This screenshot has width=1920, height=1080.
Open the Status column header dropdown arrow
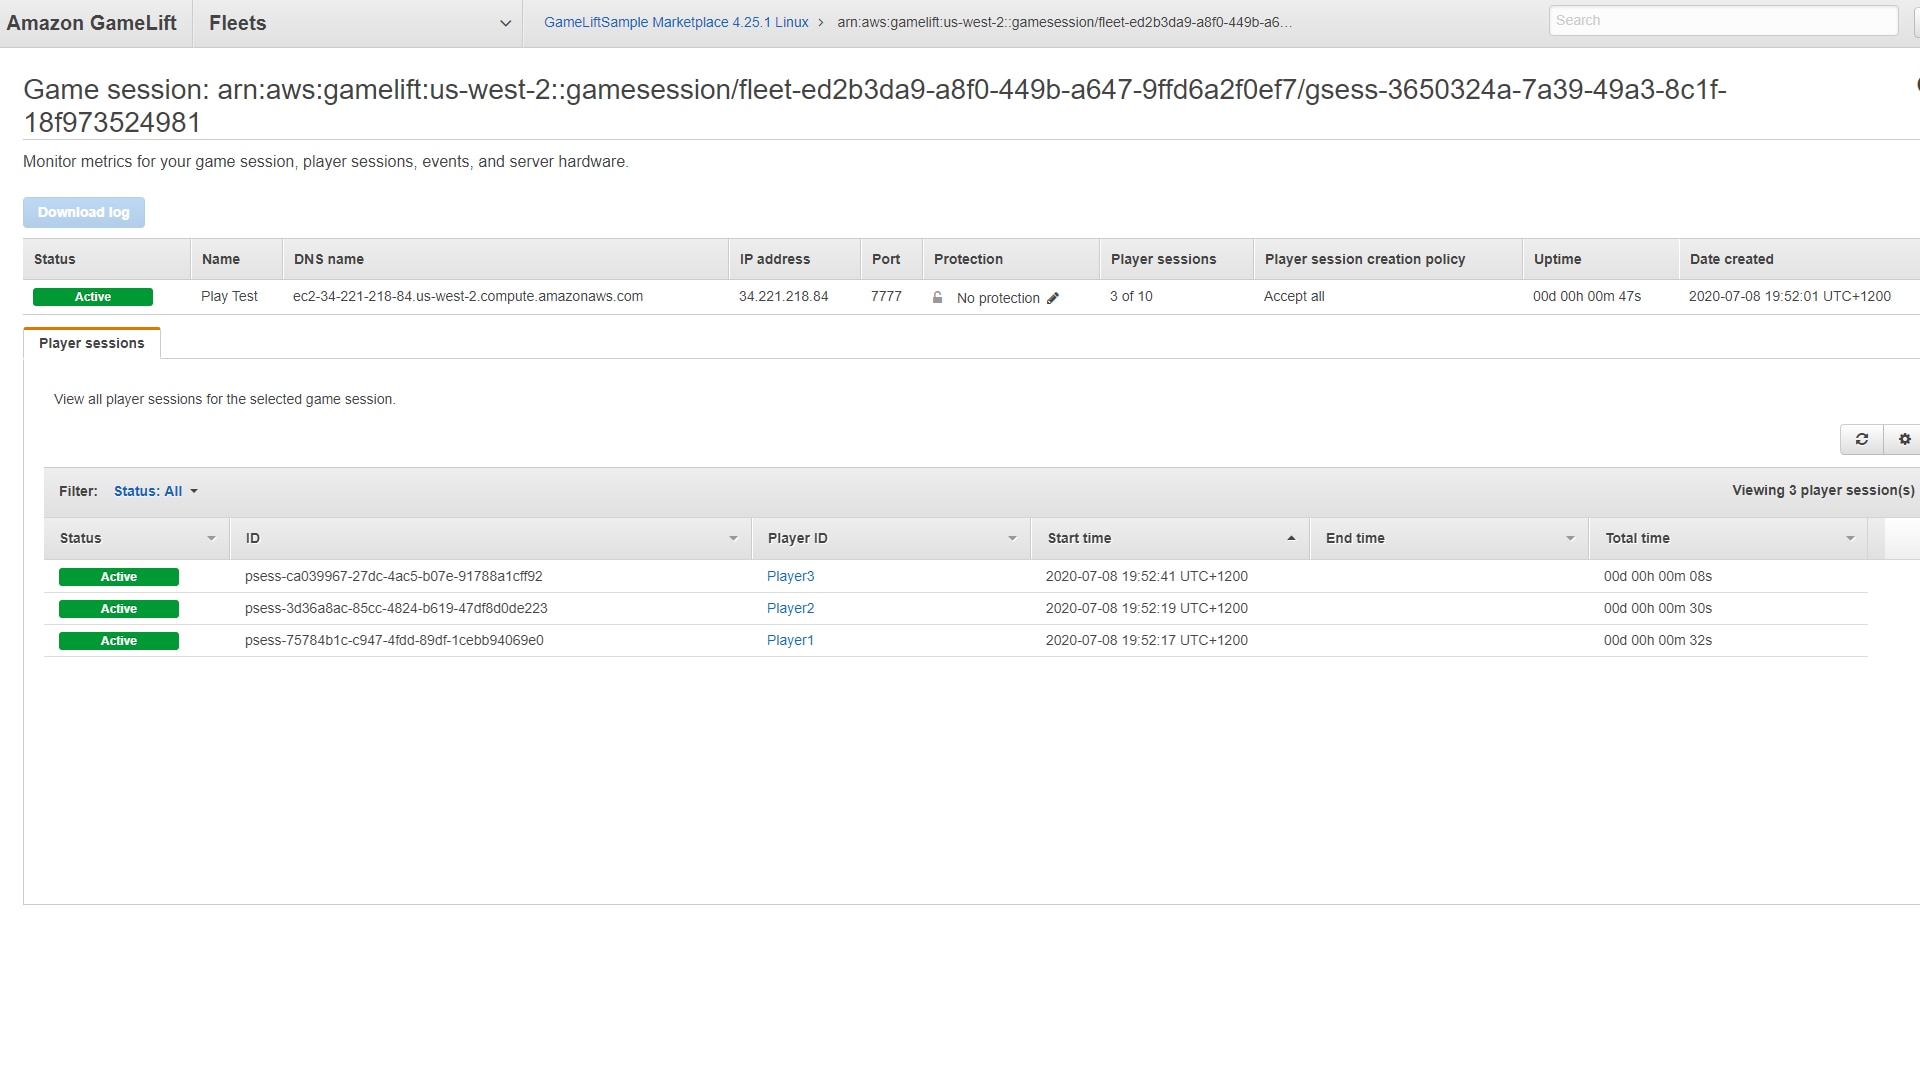point(211,538)
